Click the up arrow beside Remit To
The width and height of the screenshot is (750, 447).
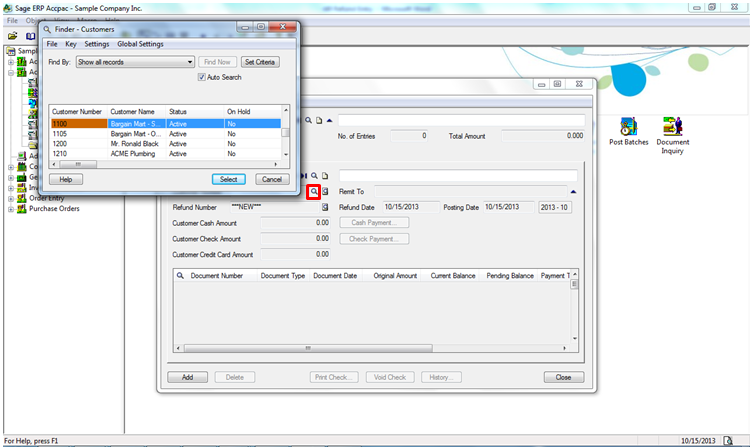573,191
